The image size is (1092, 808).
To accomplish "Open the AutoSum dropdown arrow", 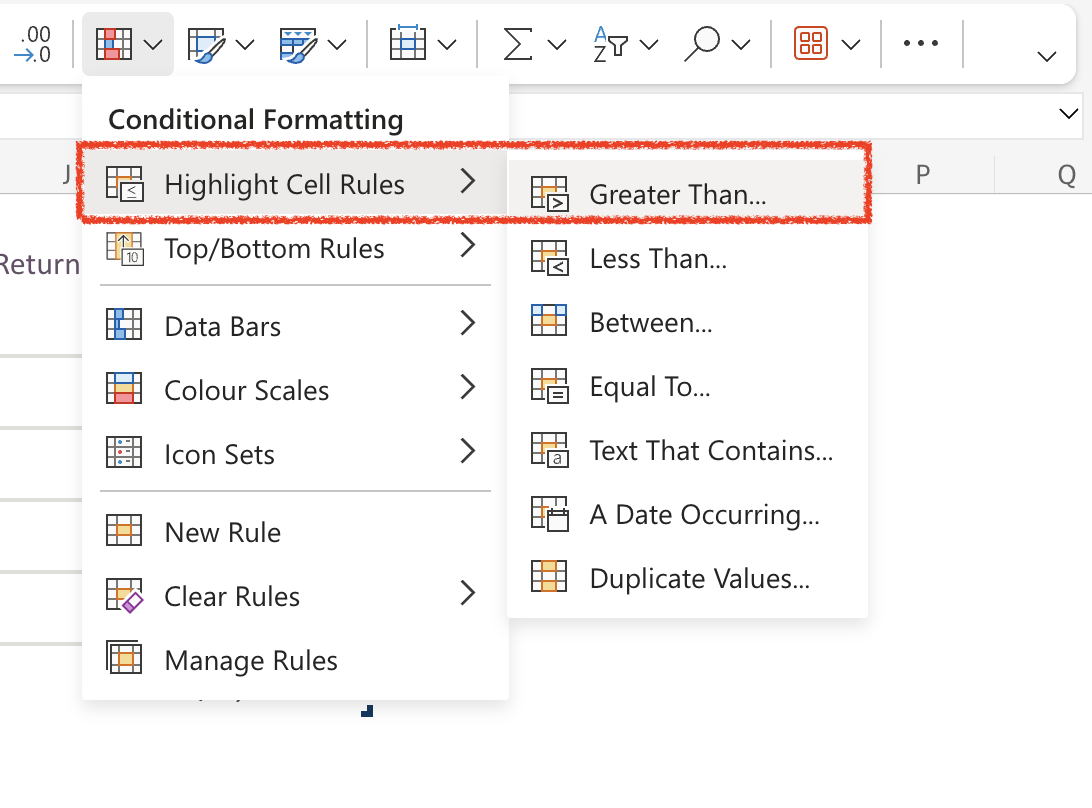I will coord(557,44).
